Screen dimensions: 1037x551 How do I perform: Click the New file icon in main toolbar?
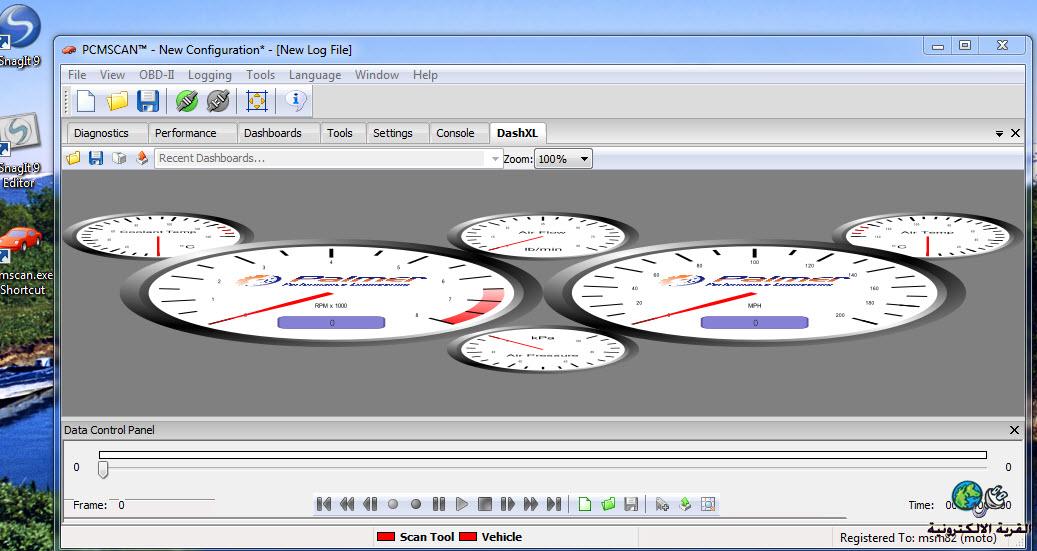[86, 101]
